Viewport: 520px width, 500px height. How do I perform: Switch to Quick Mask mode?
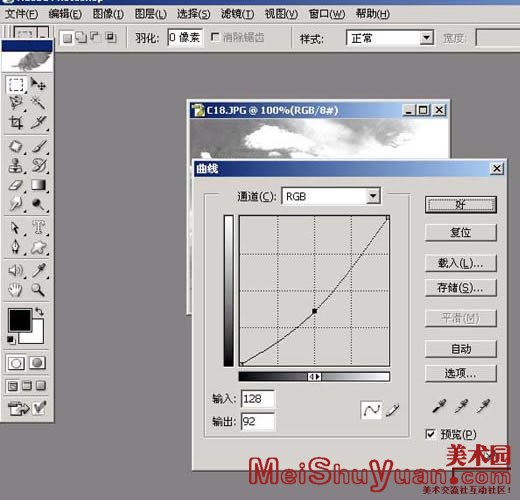pos(37,363)
